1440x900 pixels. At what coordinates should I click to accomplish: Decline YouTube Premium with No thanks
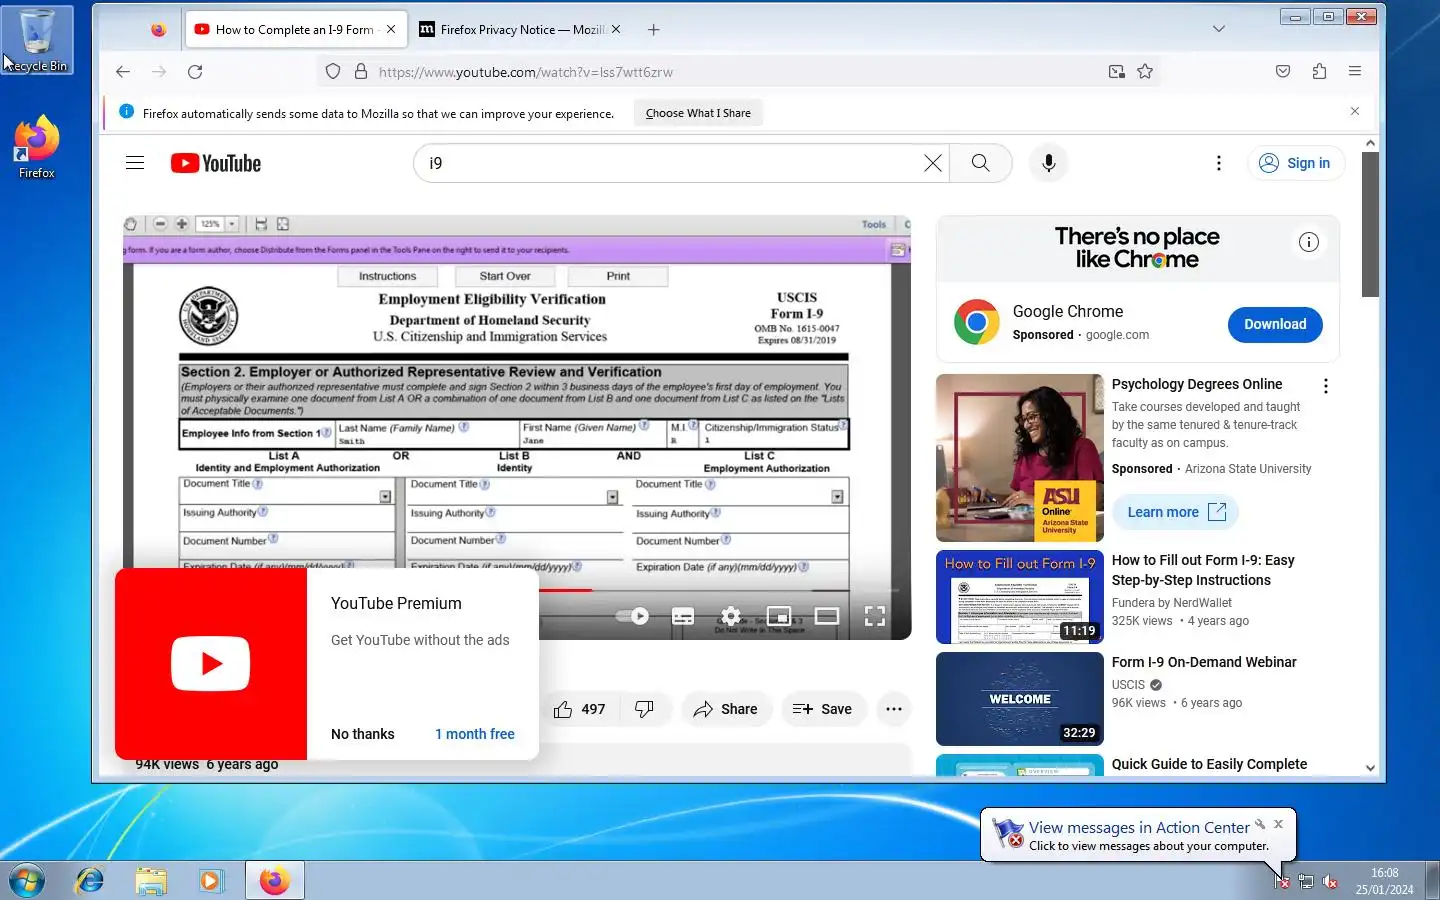[x=363, y=734]
